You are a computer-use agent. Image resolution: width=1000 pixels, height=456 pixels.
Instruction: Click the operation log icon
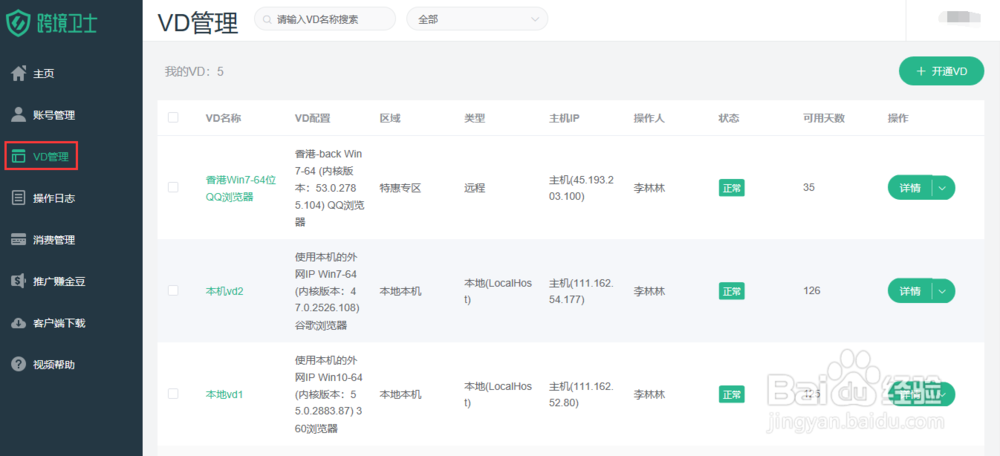tap(18, 198)
